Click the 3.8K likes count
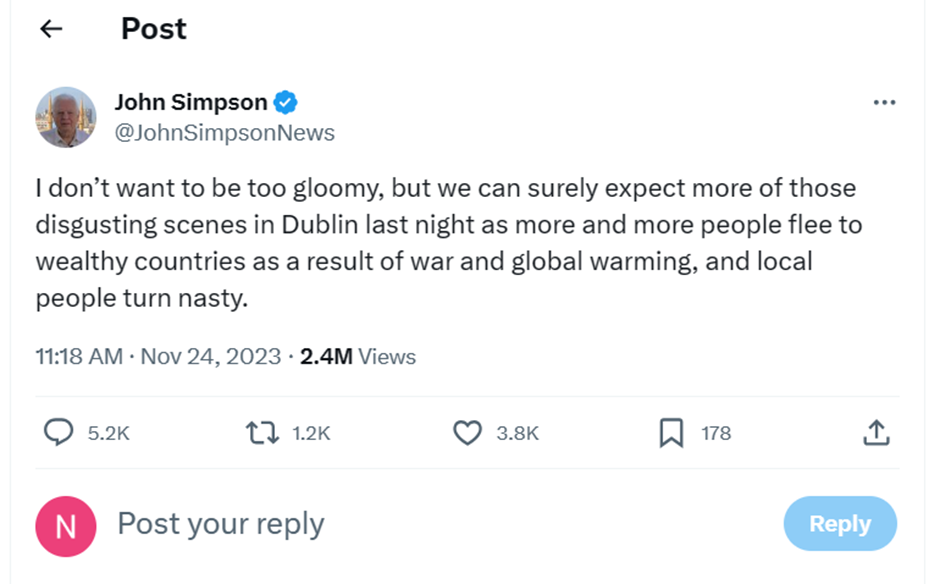940x584 pixels. [x=517, y=433]
